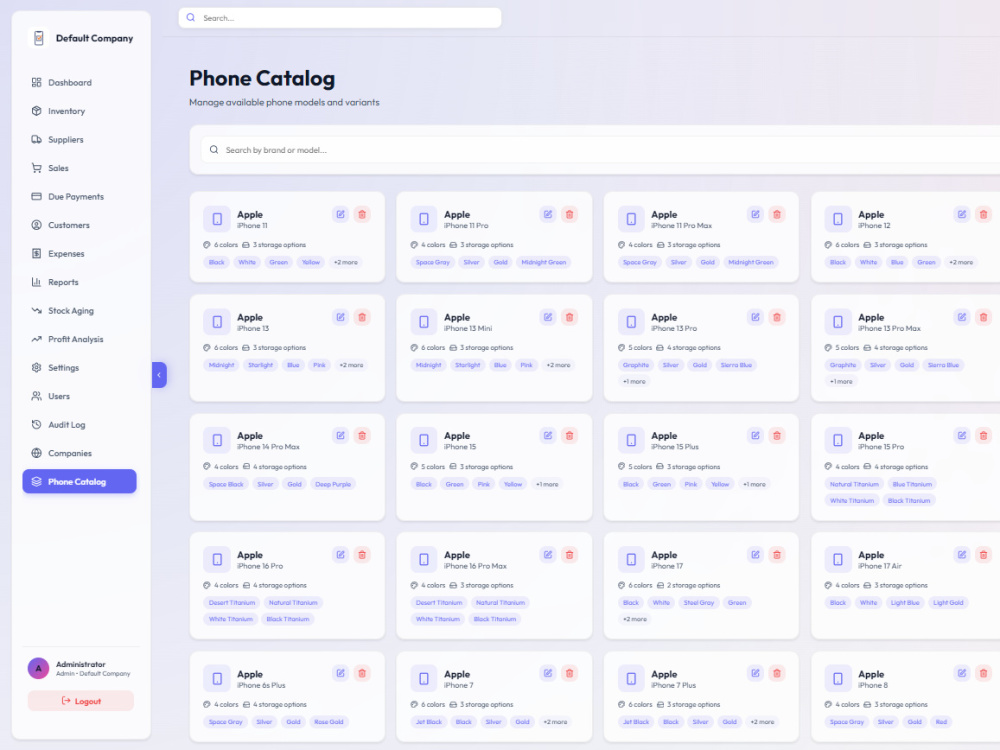This screenshot has width=1000, height=750.
Task: Open Profit Analysis
Action: point(80,339)
